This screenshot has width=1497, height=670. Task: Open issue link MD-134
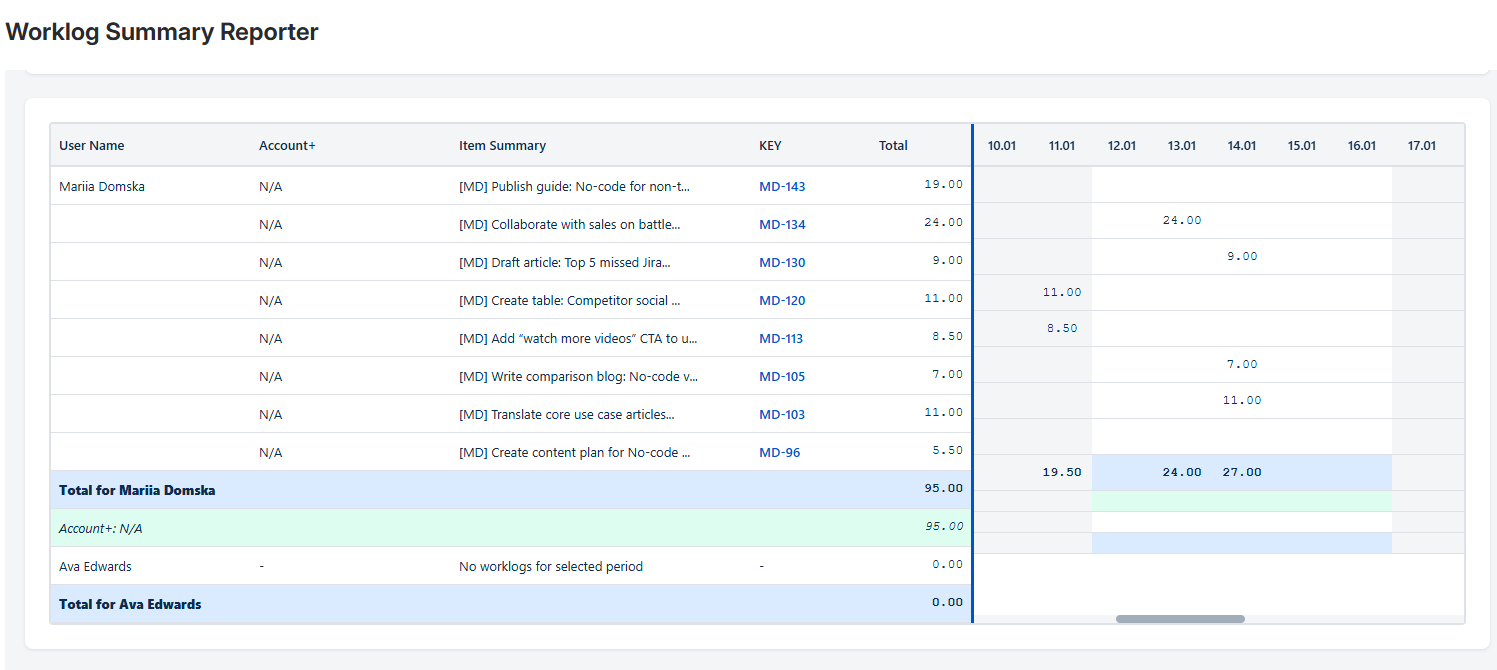click(782, 224)
